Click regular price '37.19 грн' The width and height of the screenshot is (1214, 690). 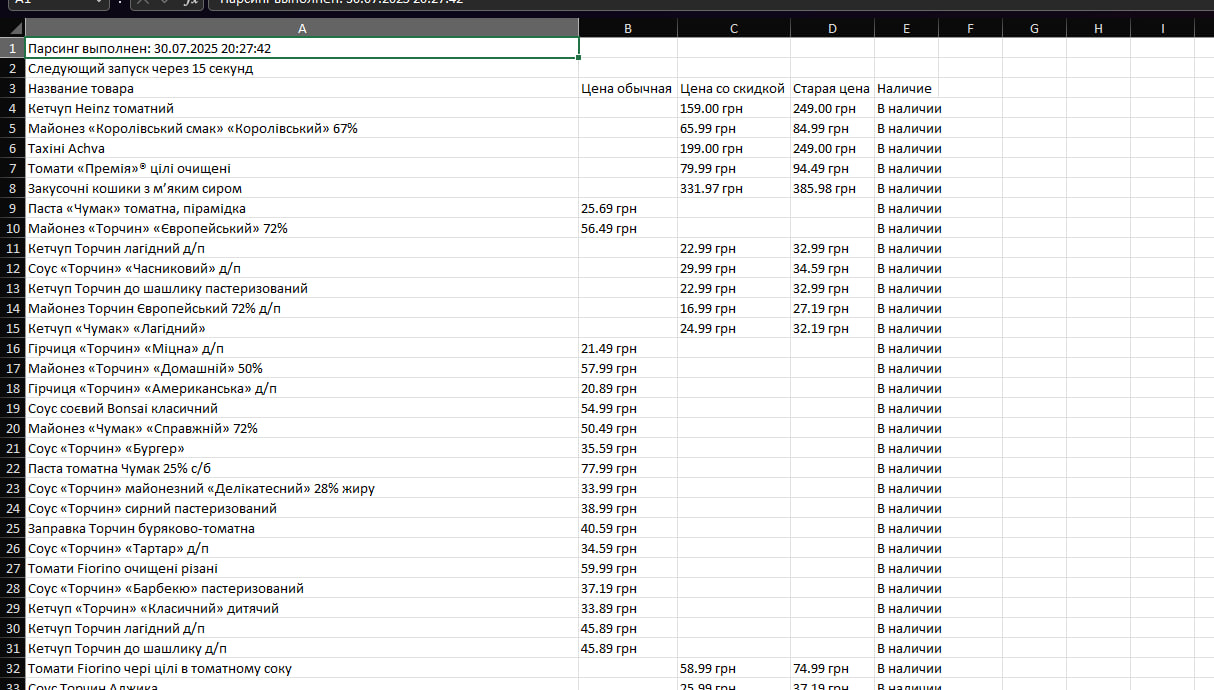tap(628, 588)
